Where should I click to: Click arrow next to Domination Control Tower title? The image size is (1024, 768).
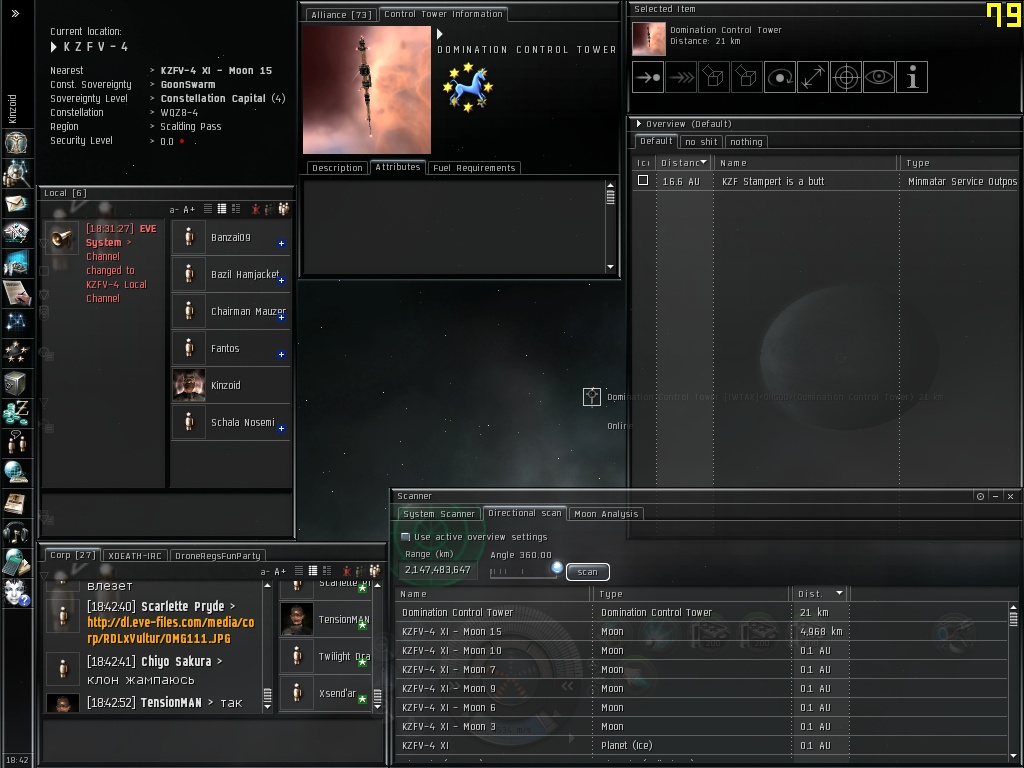coord(440,34)
